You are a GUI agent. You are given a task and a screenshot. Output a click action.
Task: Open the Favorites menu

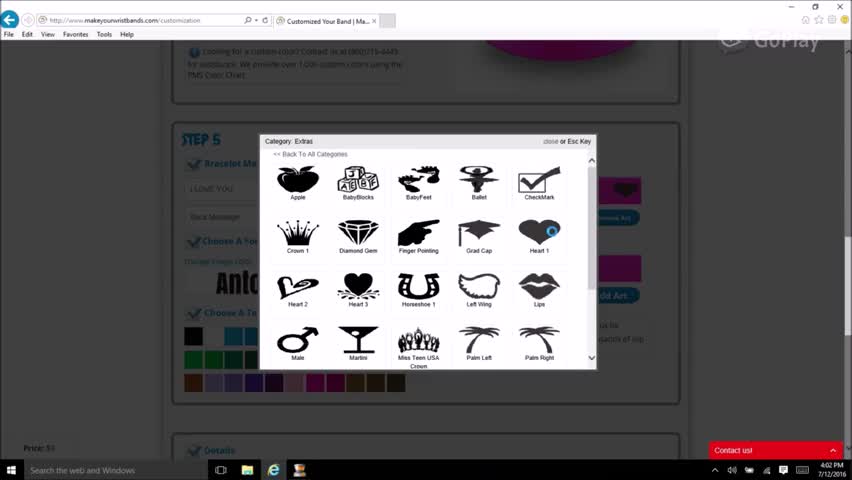[75, 34]
